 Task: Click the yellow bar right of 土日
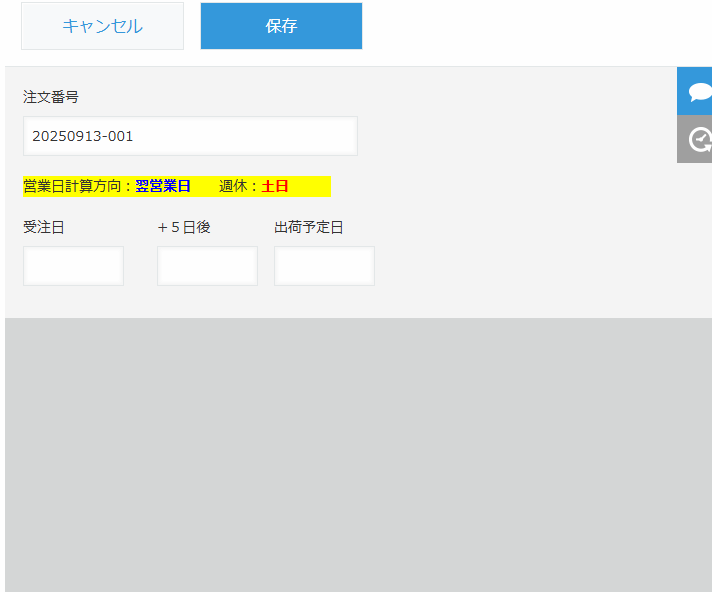(310, 186)
